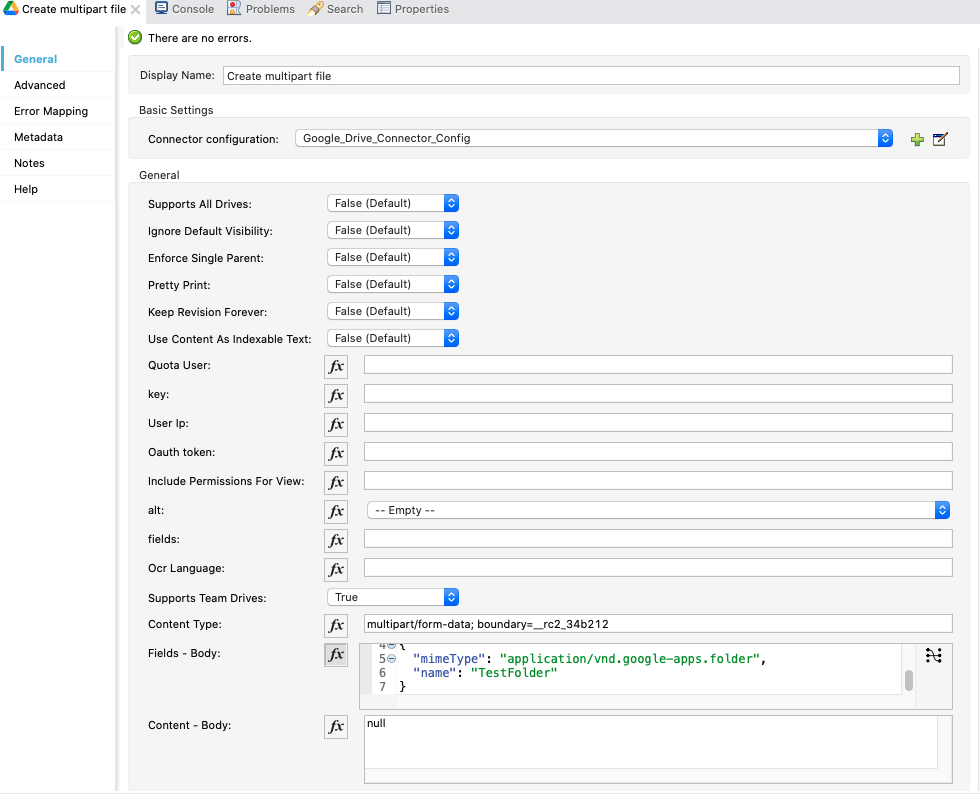Open the mapping icon beside Fields Body editor
This screenshot has width=980, height=794.
click(x=933, y=655)
